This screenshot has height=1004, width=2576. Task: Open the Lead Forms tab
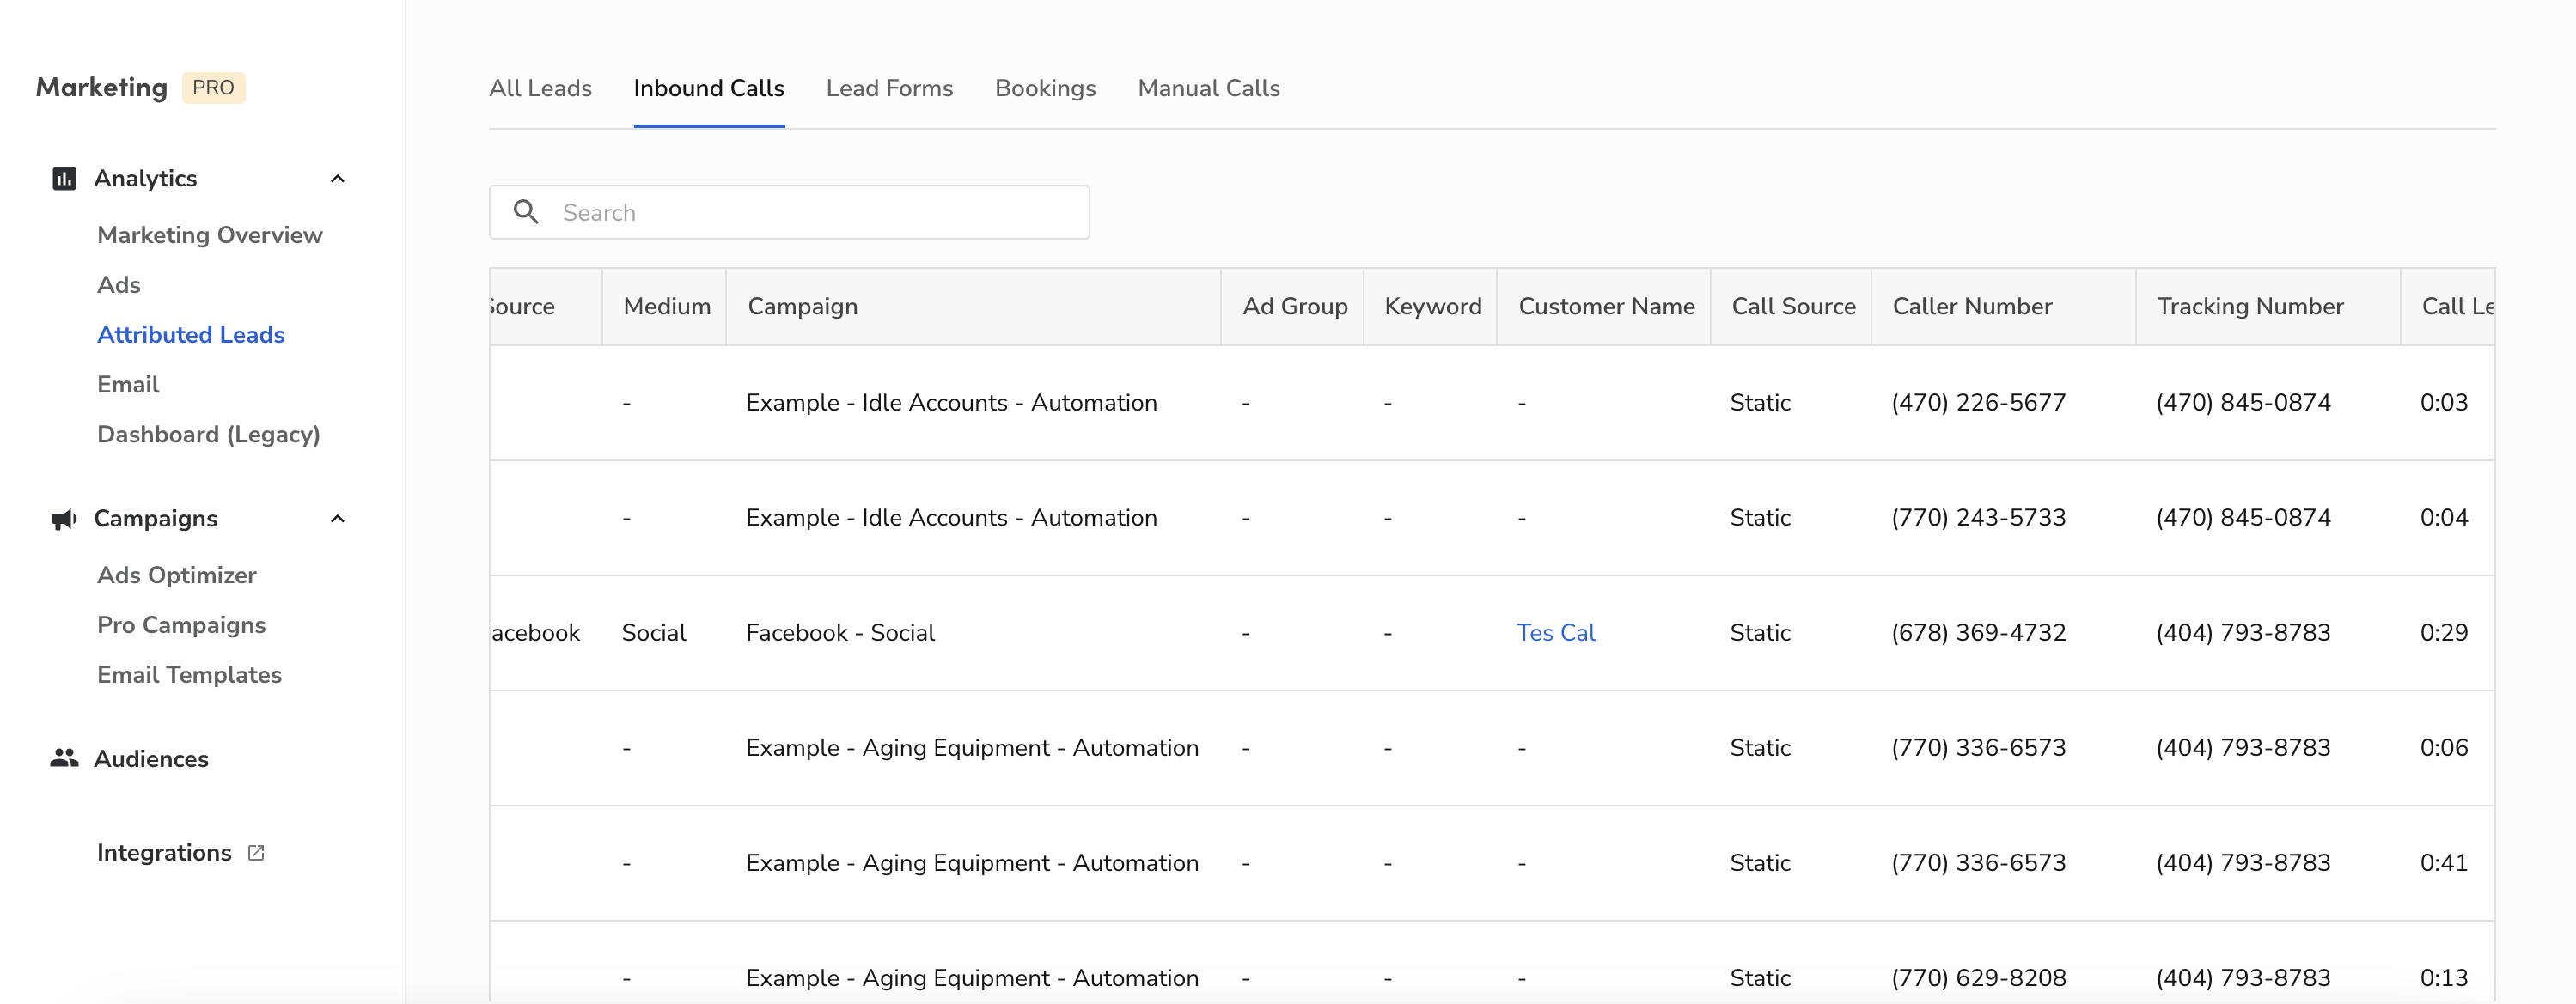889,88
